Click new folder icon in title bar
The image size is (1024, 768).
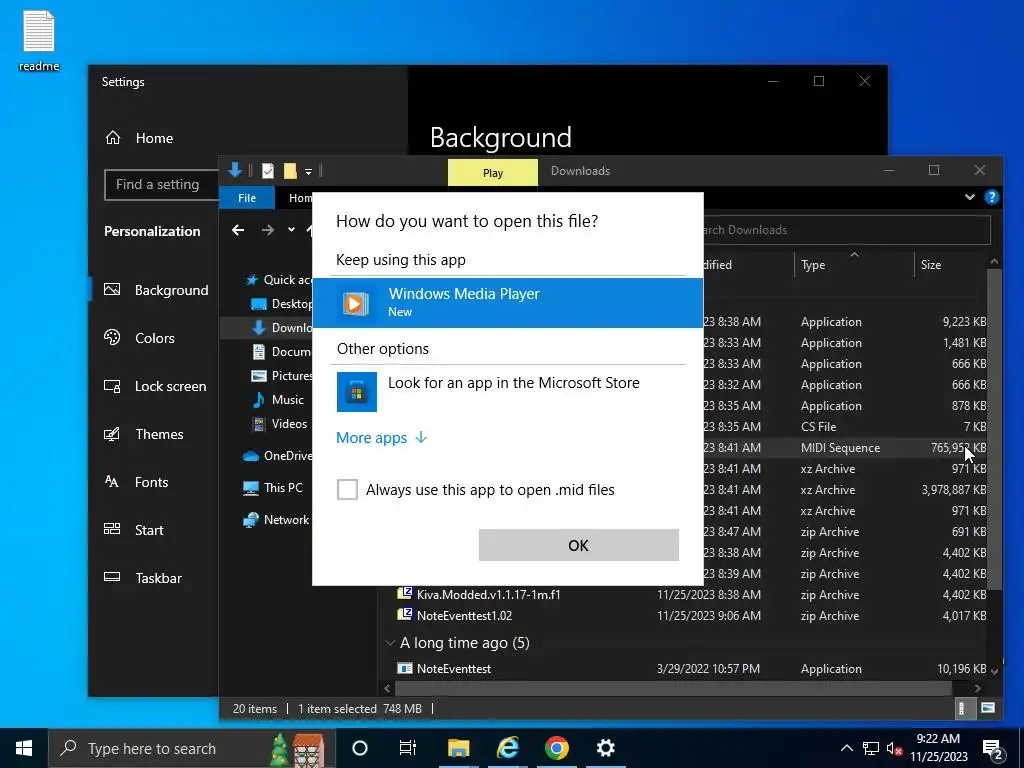pos(290,170)
